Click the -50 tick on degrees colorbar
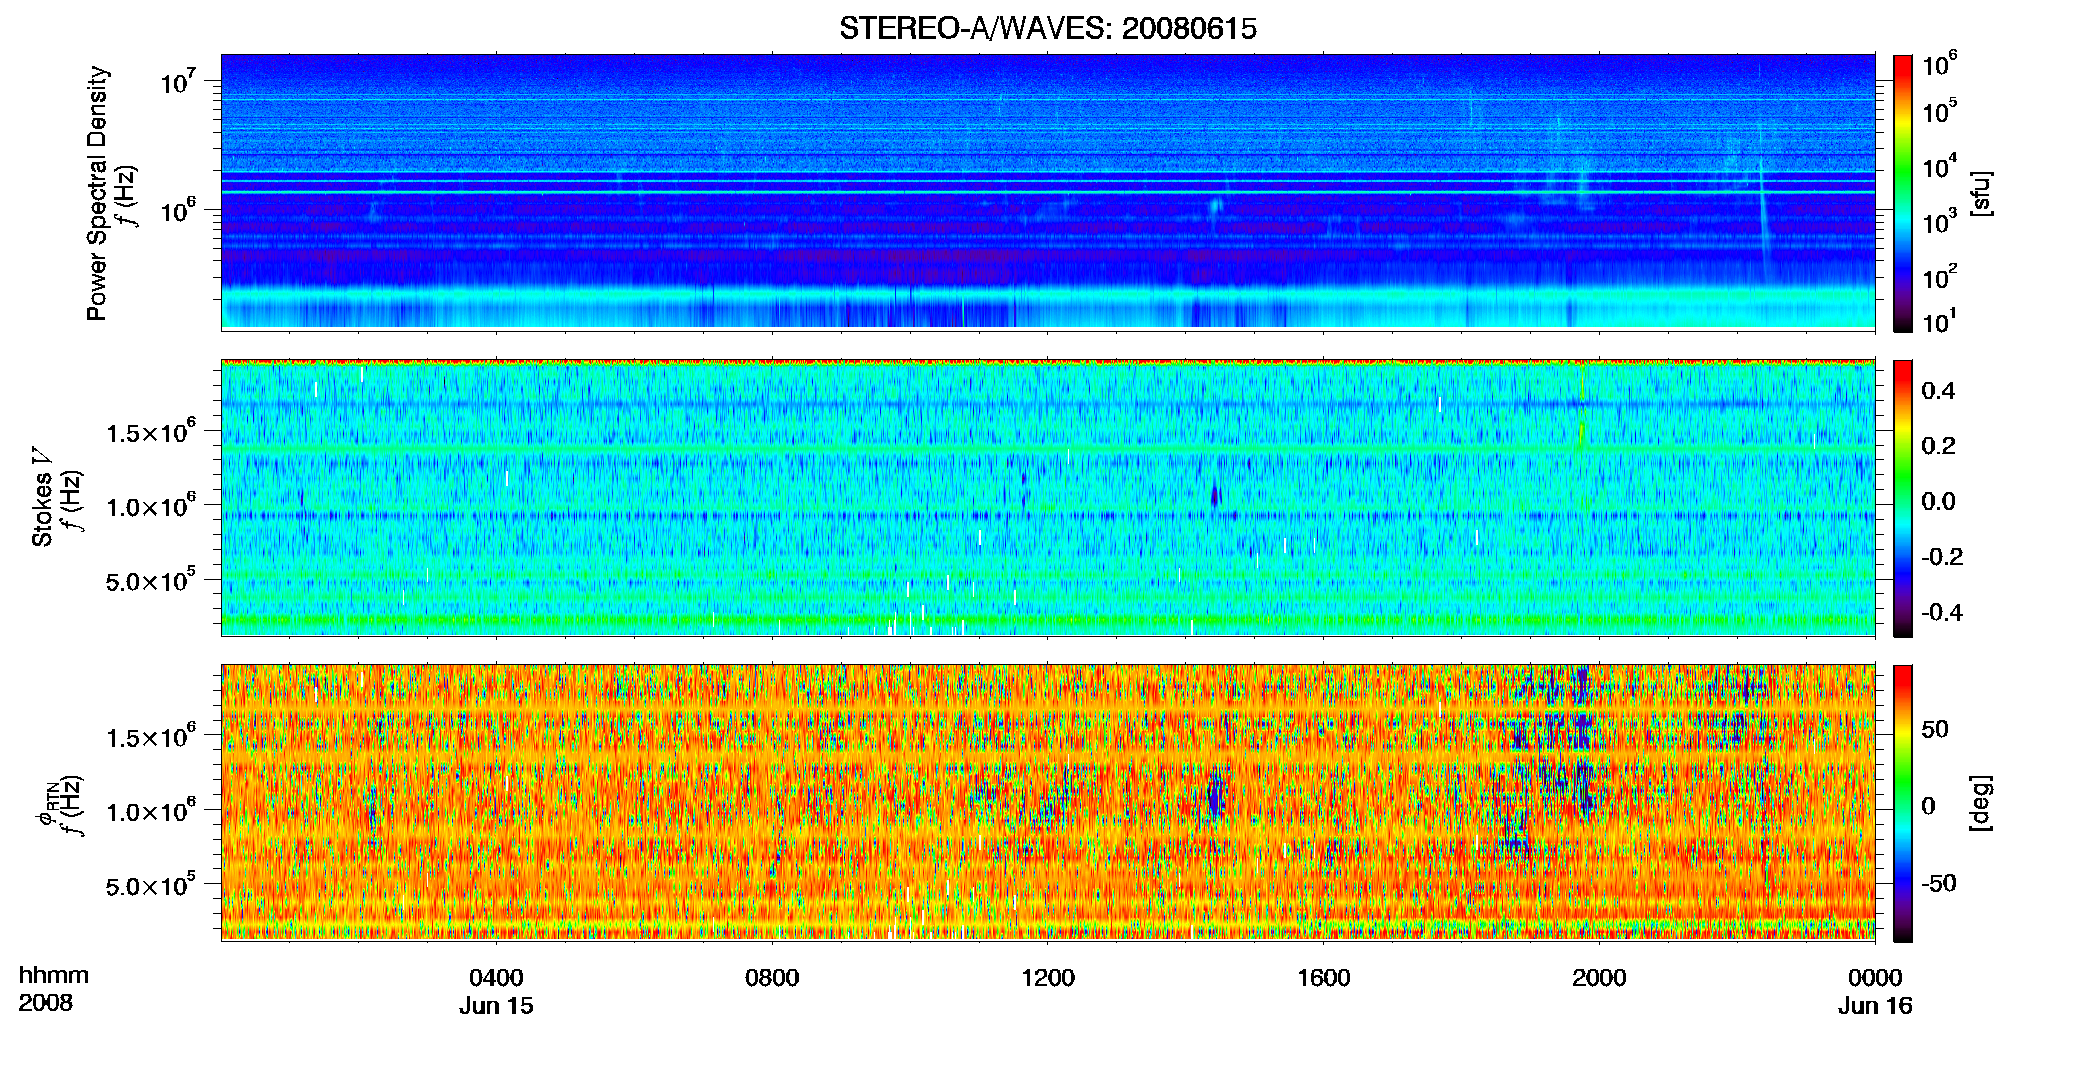This screenshot has width=2096, height=1080. (x=1939, y=884)
